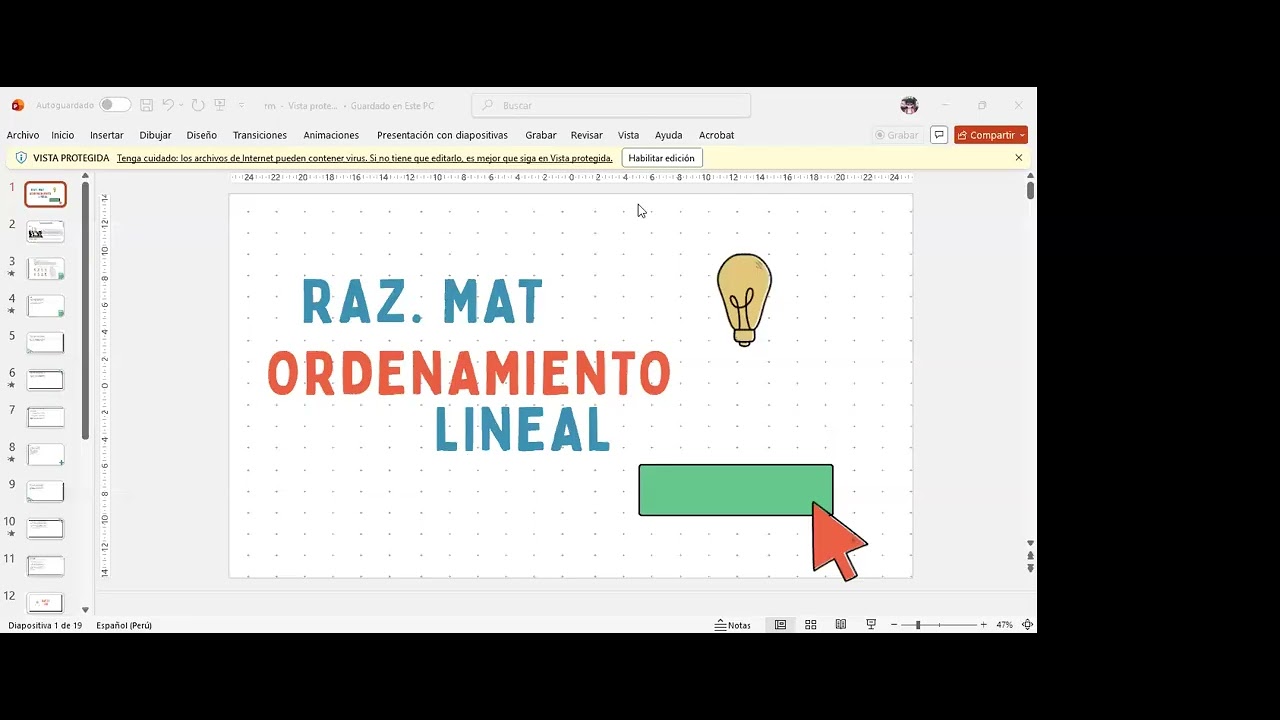Open Presentación con diapositivas tab
The height and width of the screenshot is (720, 1280).
tap(442, 135)
